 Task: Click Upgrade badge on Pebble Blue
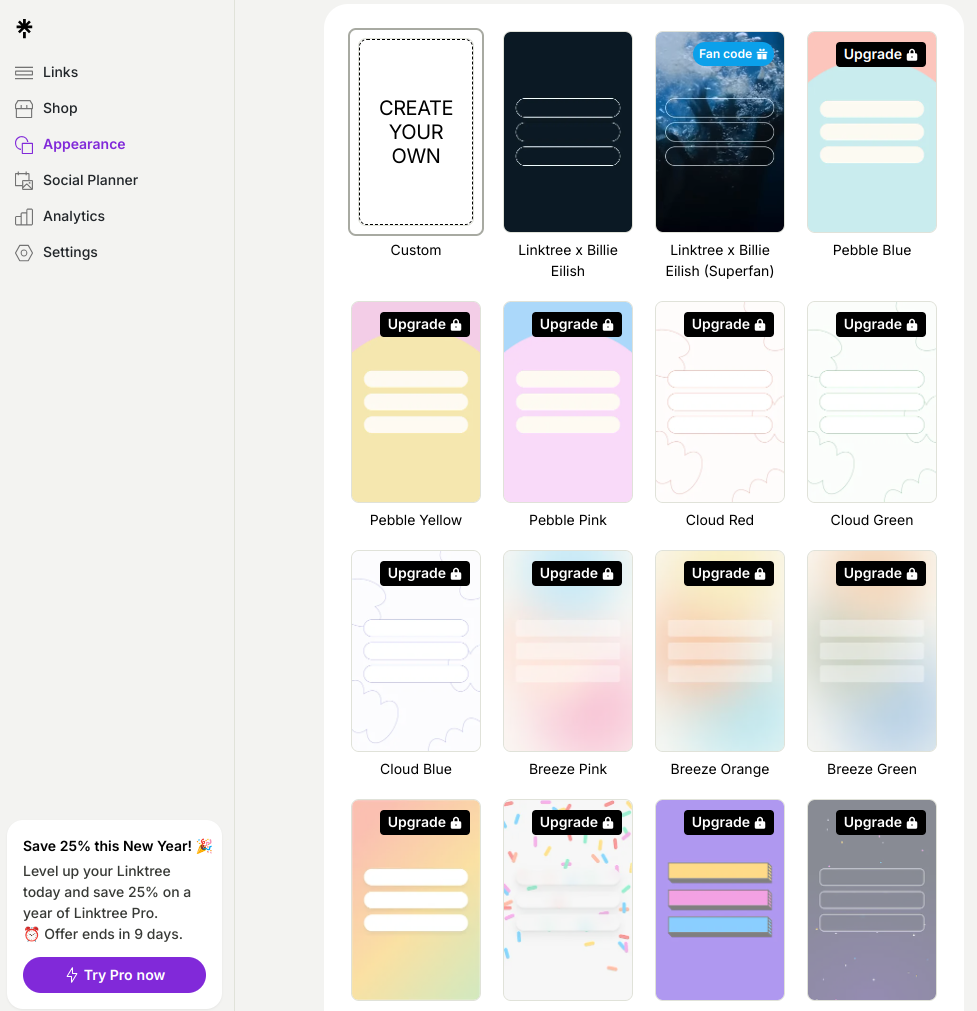tap(881, 55)
